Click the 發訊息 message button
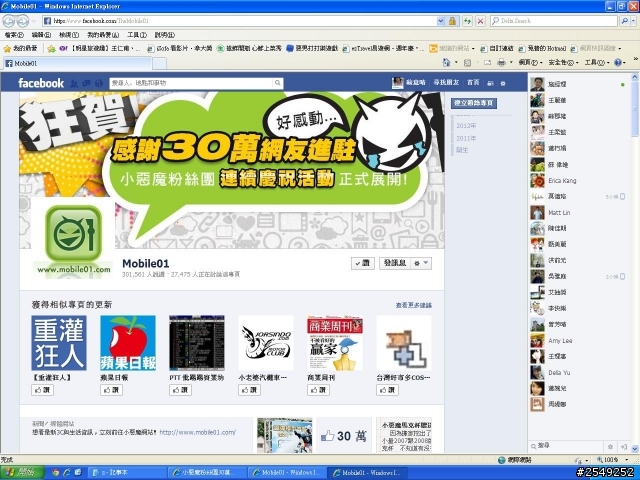Screen dimensions: 640x480 (x=395, y=263)
